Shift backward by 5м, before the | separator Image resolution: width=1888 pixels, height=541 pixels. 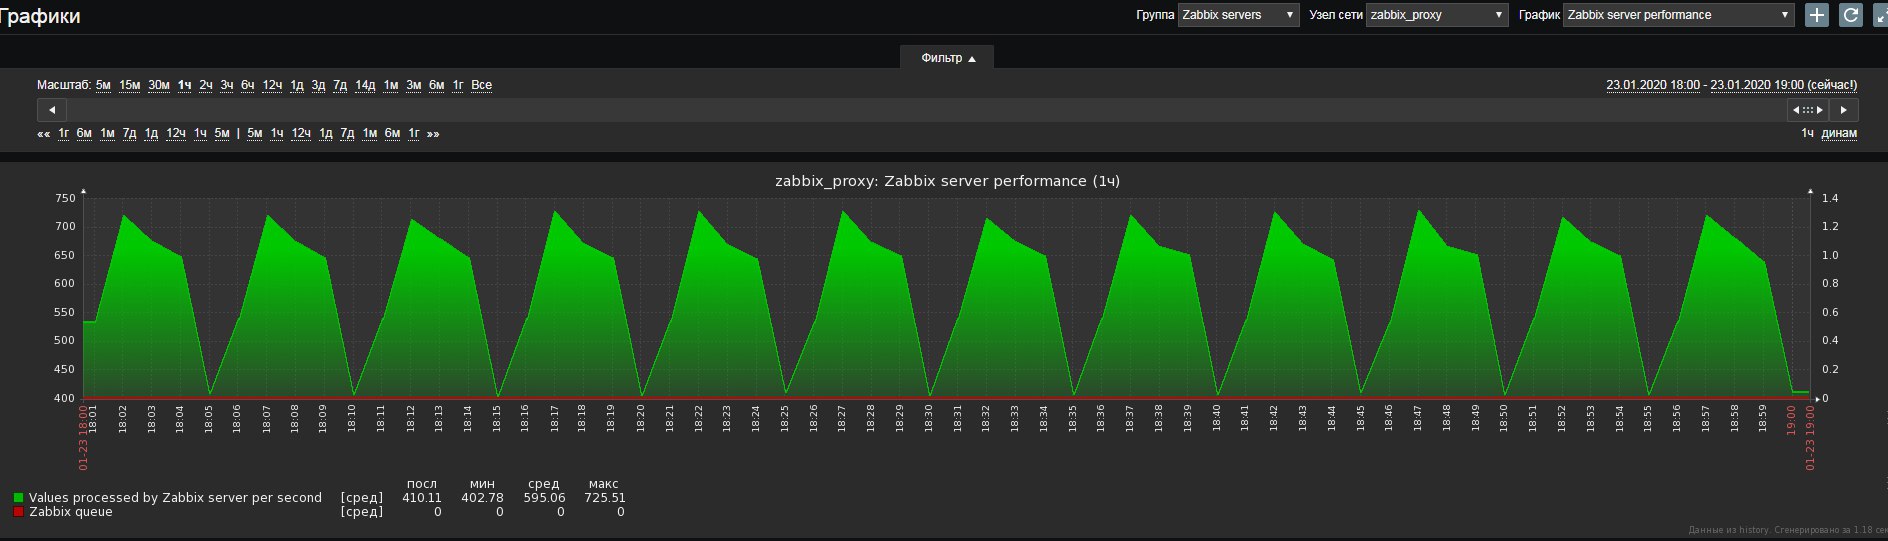coord(222,134)
